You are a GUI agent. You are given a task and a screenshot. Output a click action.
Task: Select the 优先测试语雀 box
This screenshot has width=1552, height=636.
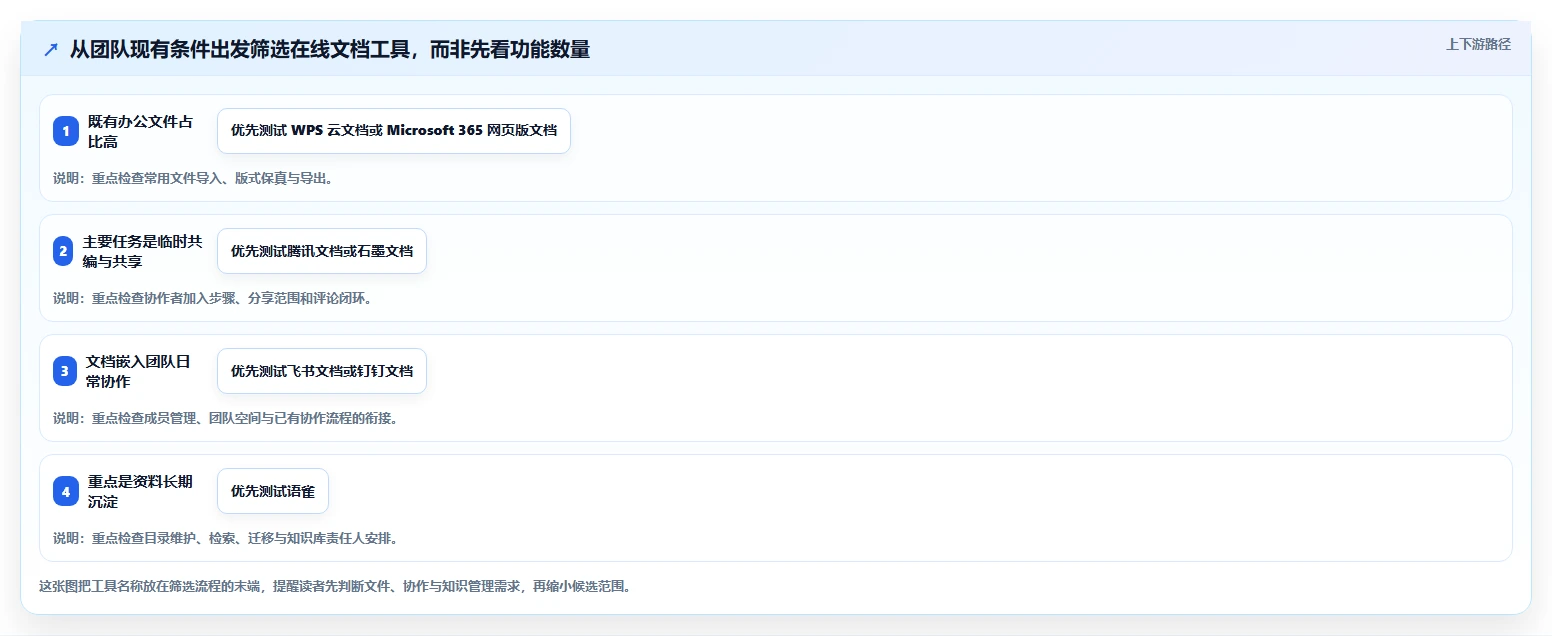tap(273, 491)
